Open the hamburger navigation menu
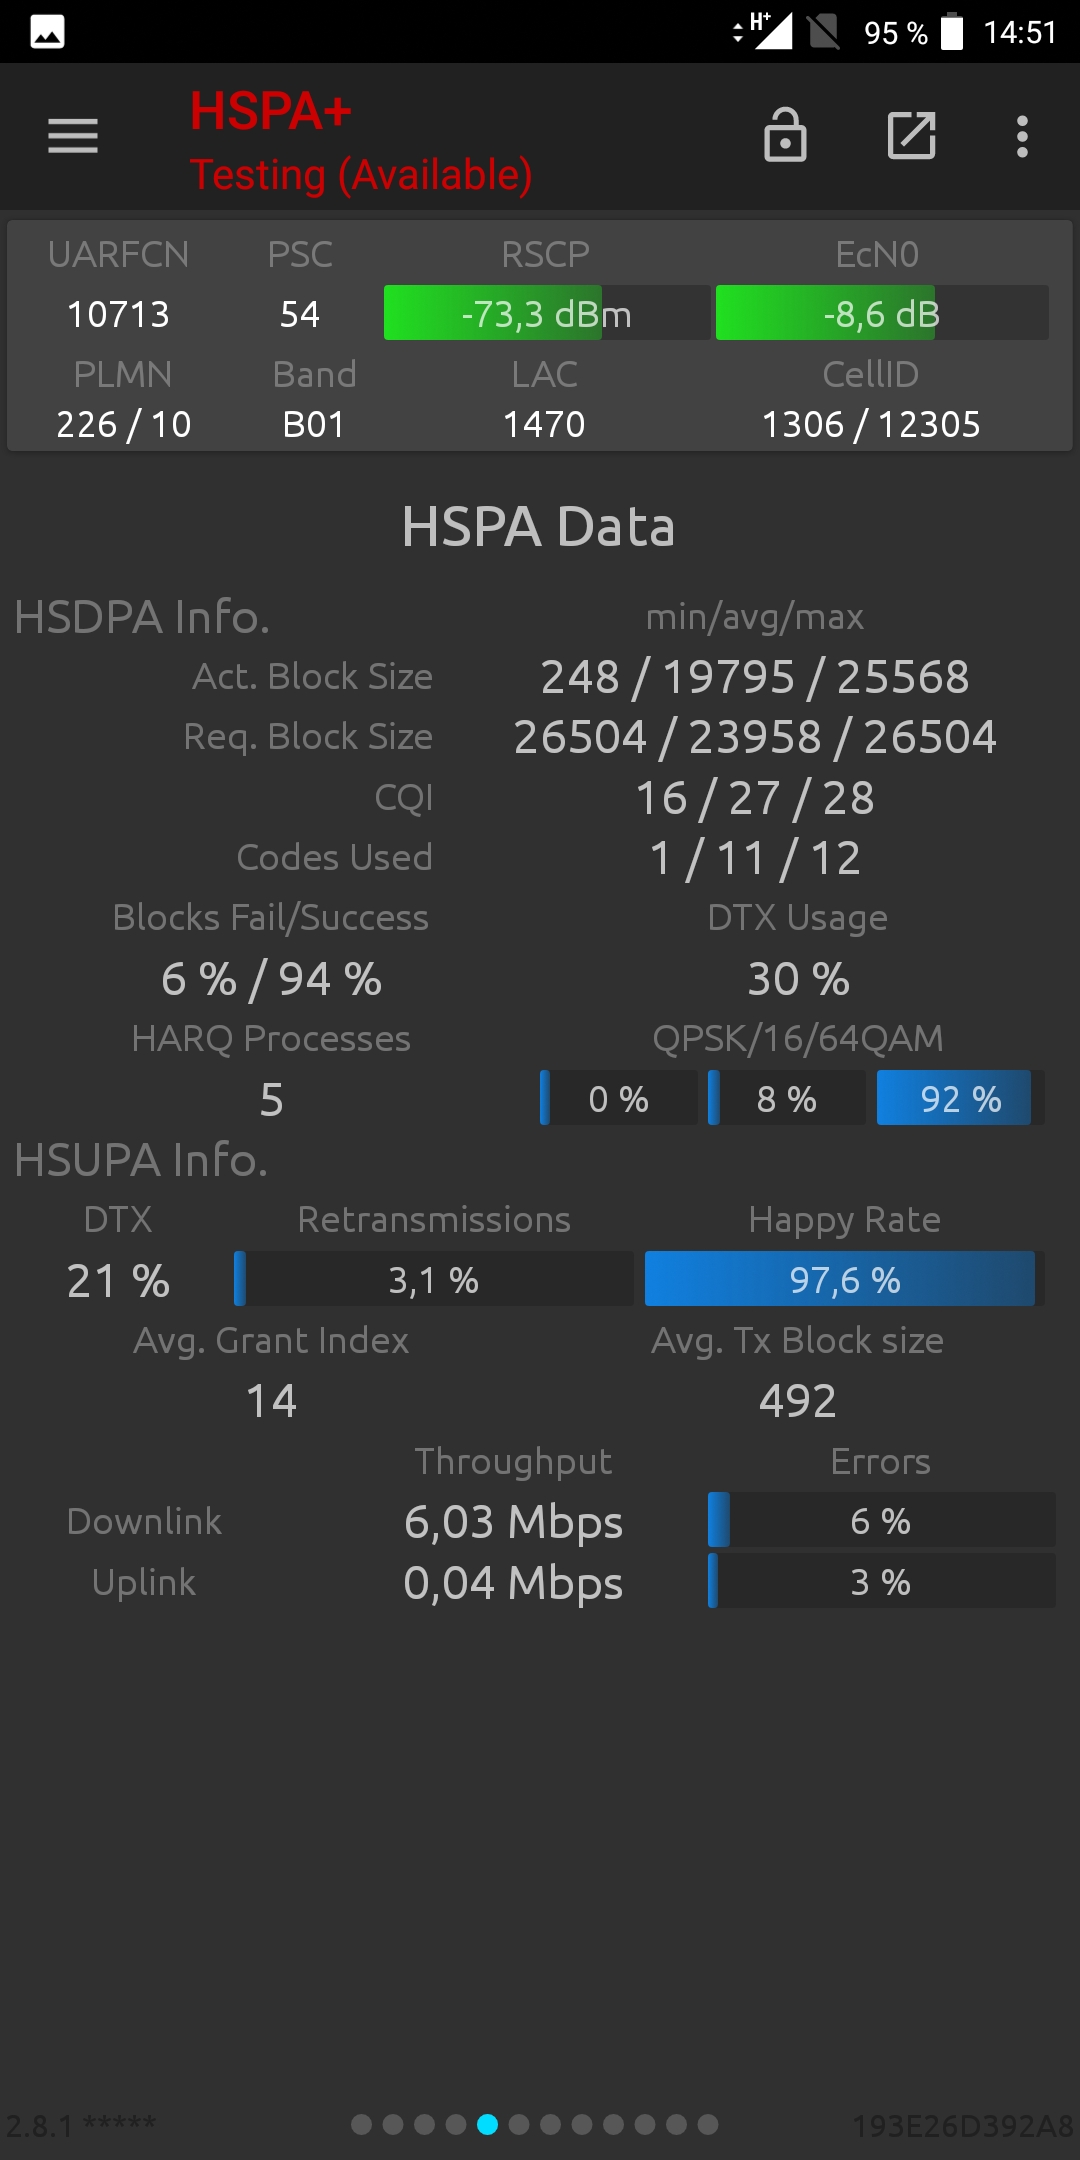Viewport: 1080px width, 2160px height. coord(73,136)
